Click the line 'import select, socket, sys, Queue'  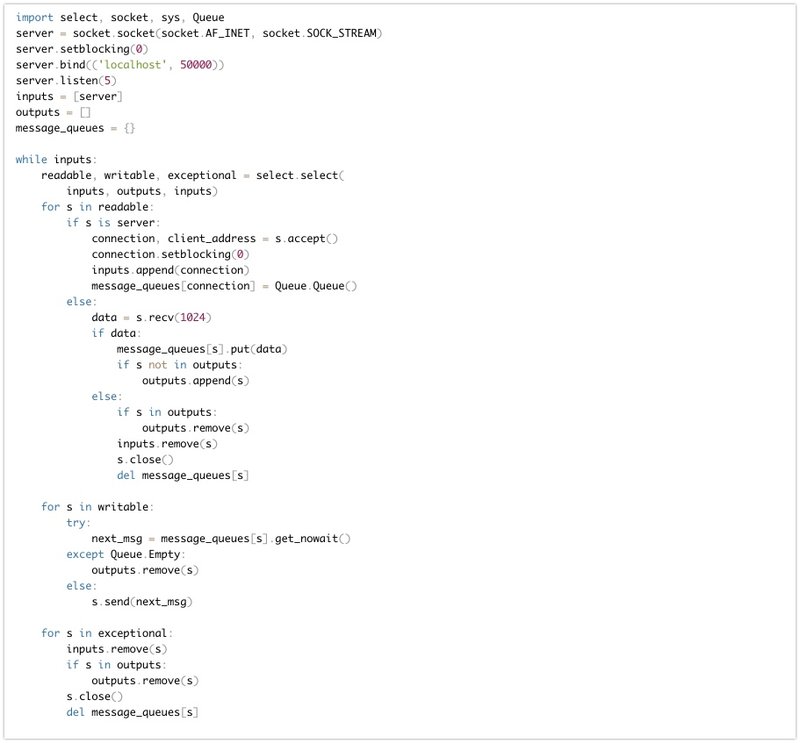pyautogui.click(x=120, y=17)
